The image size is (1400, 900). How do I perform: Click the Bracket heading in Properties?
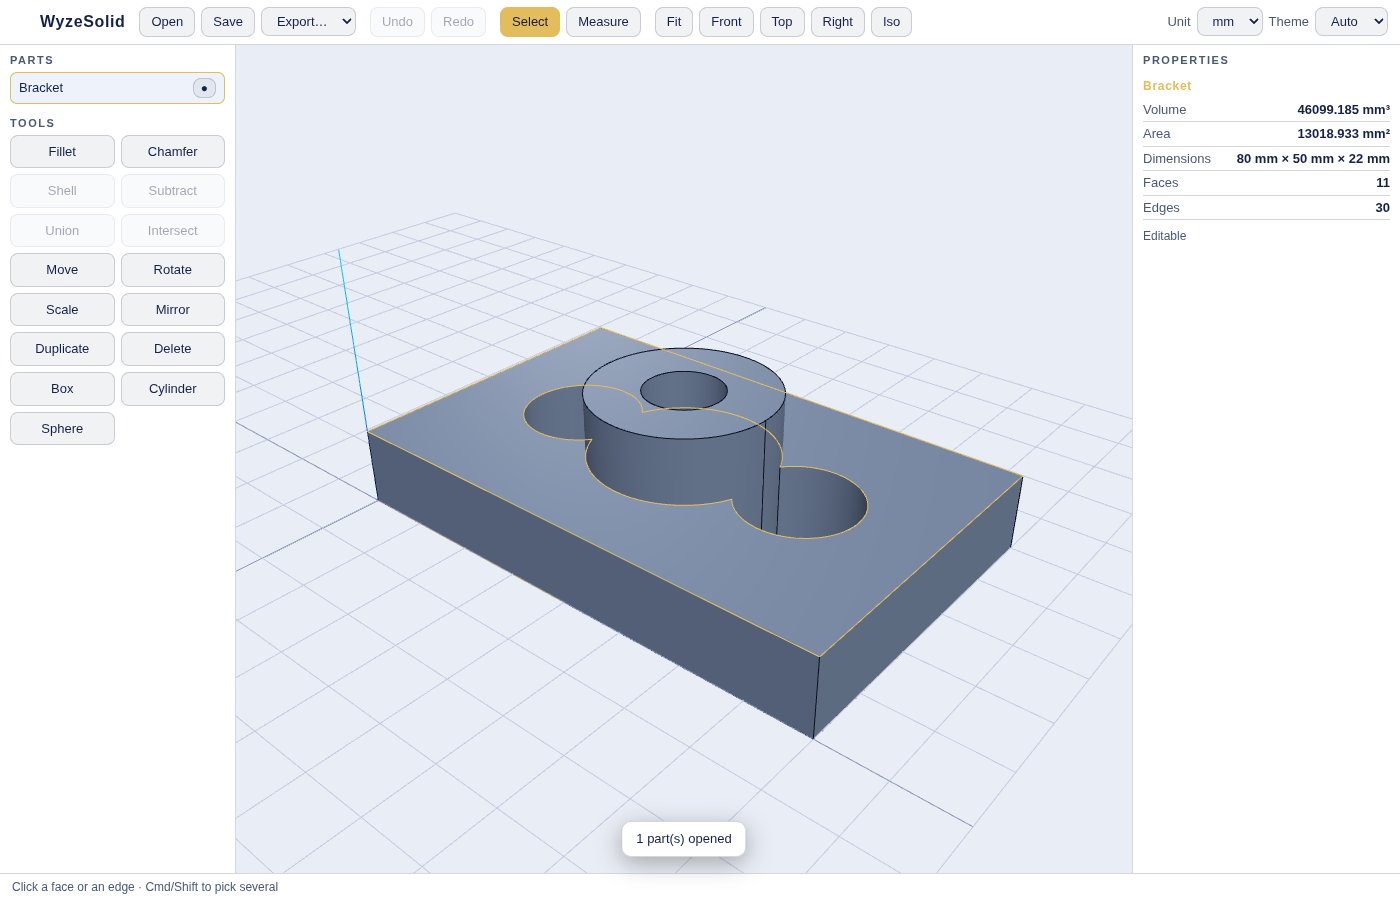pos(1167,86)
